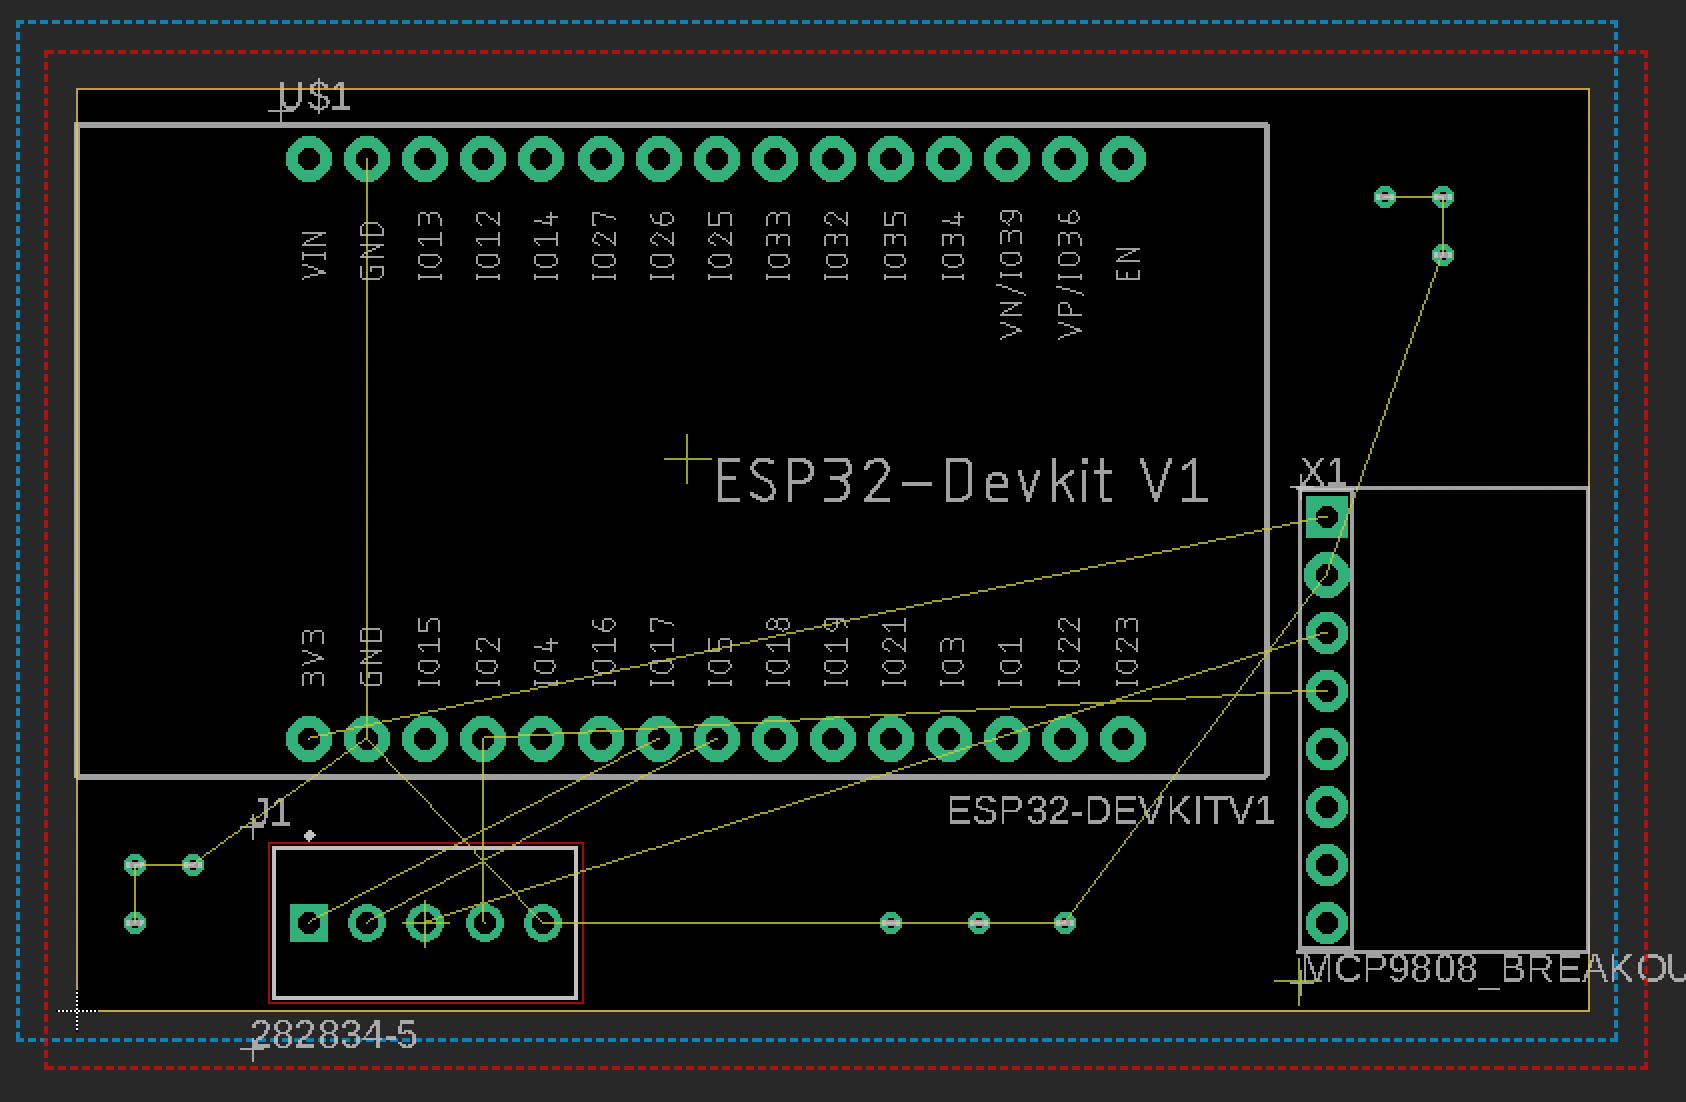This screenshot has height=1102, width=1686.
Task: Select the IO22 pad
Action: [1064, 740]
